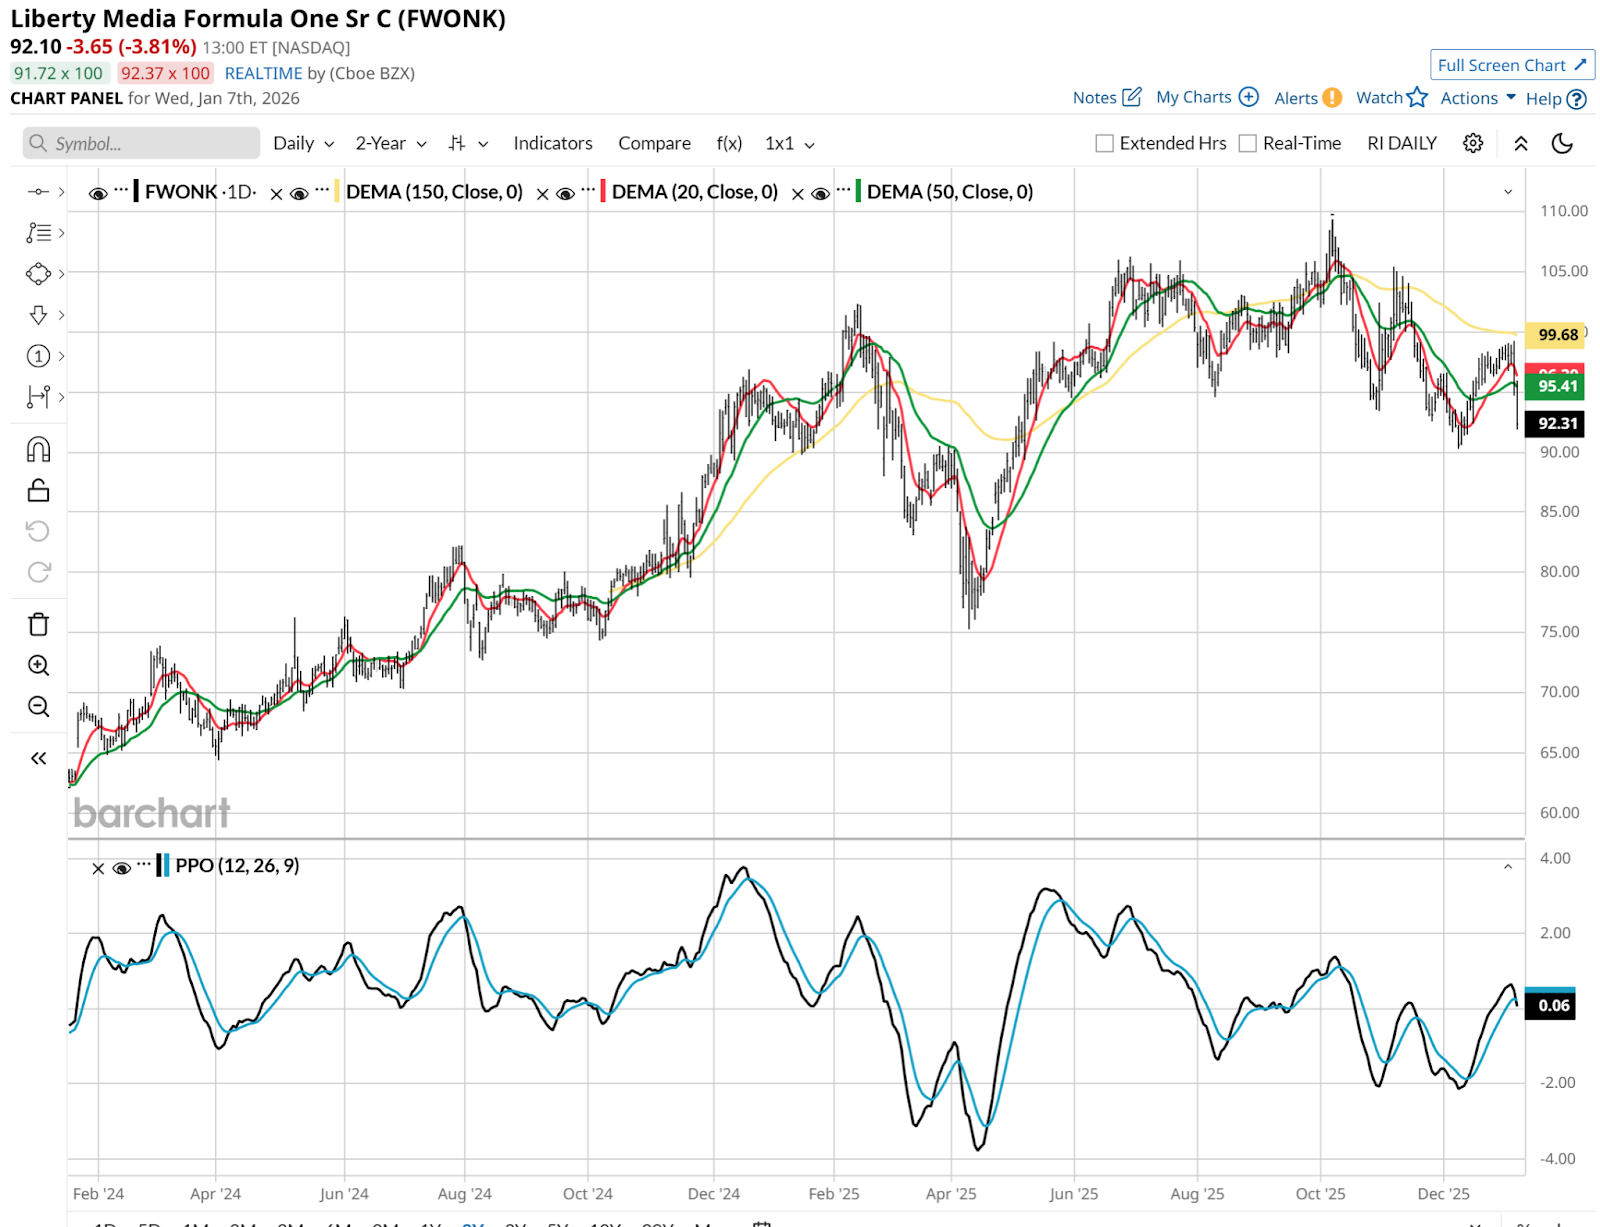1600x1227 pixels.
Task: Click the magnet snap tool icon
Action: [38, 450]
